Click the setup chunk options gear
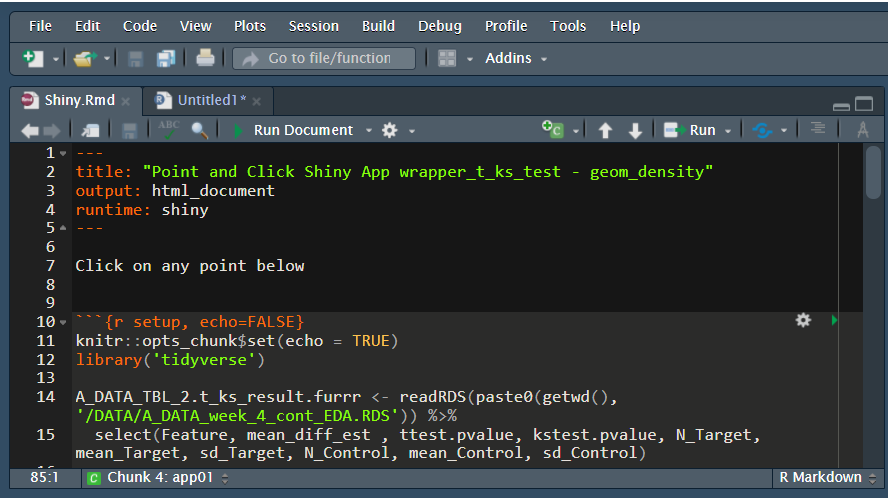This screenshot has height=498, width=888. (x=803, y=320)
